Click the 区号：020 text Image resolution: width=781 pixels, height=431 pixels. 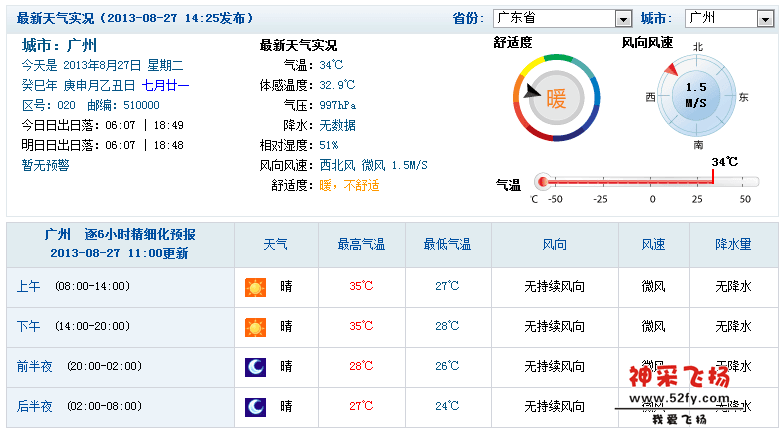[x=49, y=105]
